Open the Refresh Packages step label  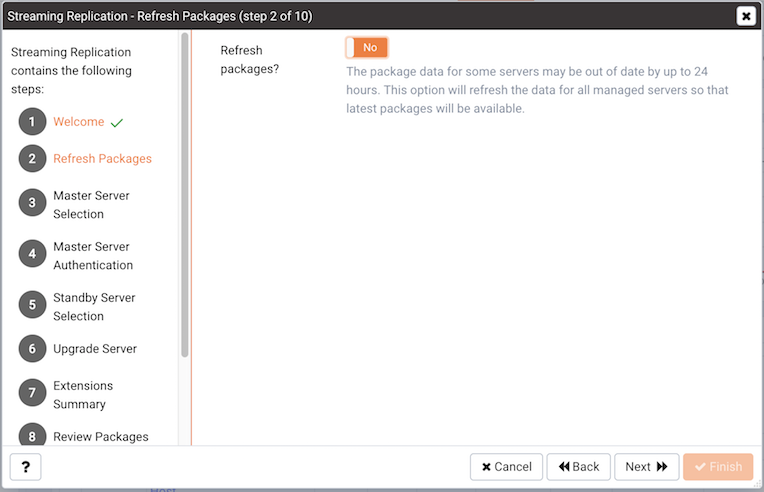point(102,159)
